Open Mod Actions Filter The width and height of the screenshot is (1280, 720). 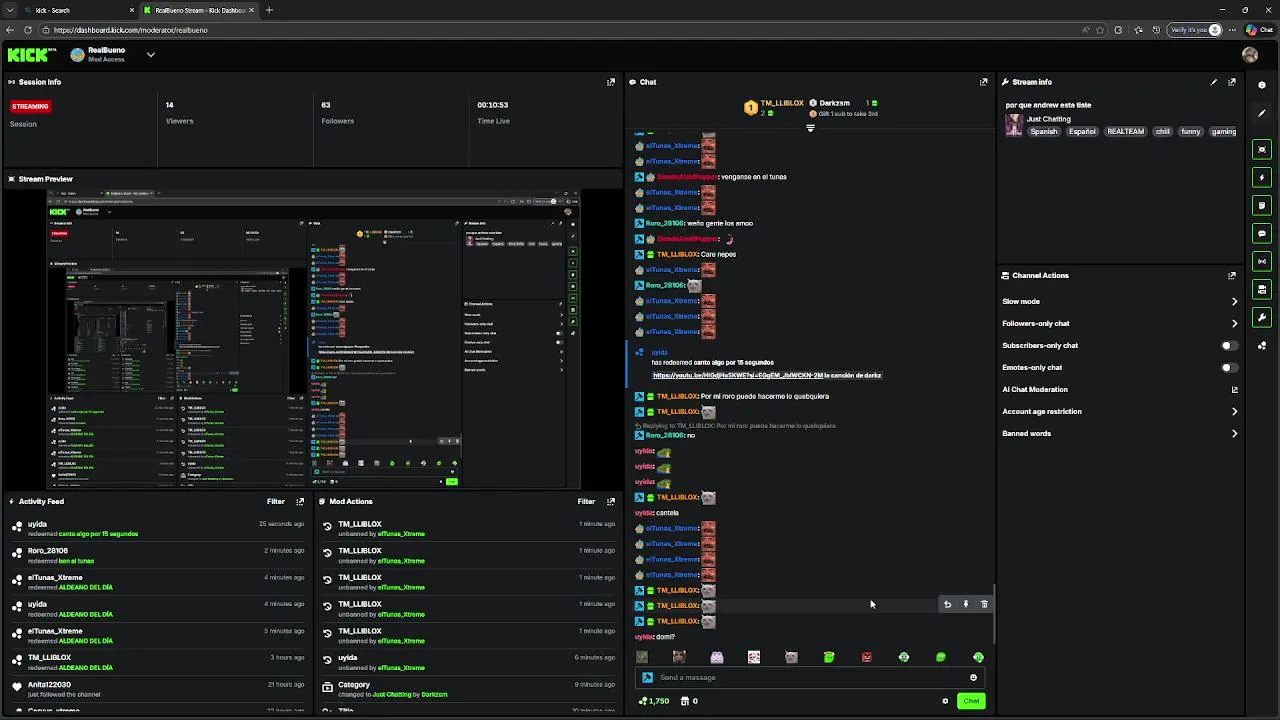(586, 501)
